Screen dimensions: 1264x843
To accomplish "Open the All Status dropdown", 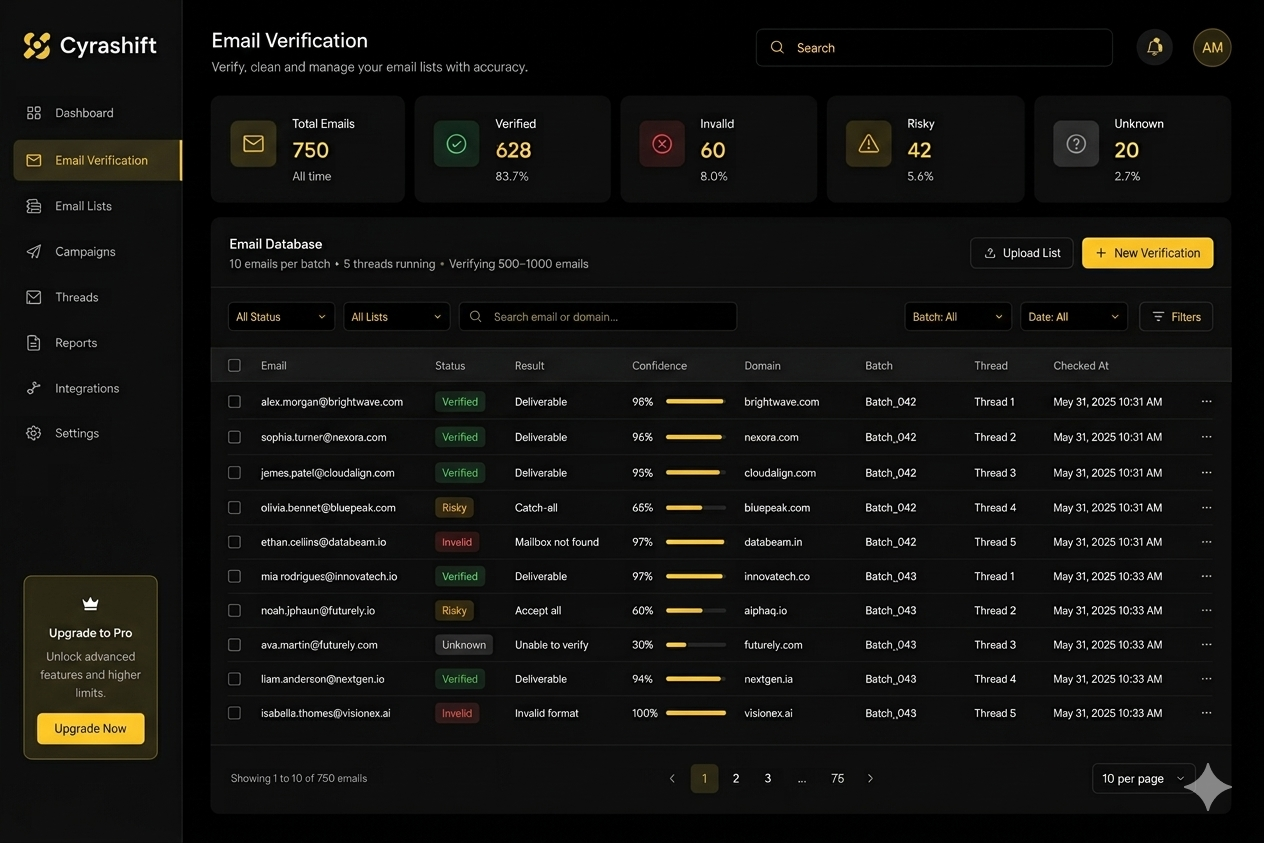I will 281,317.
